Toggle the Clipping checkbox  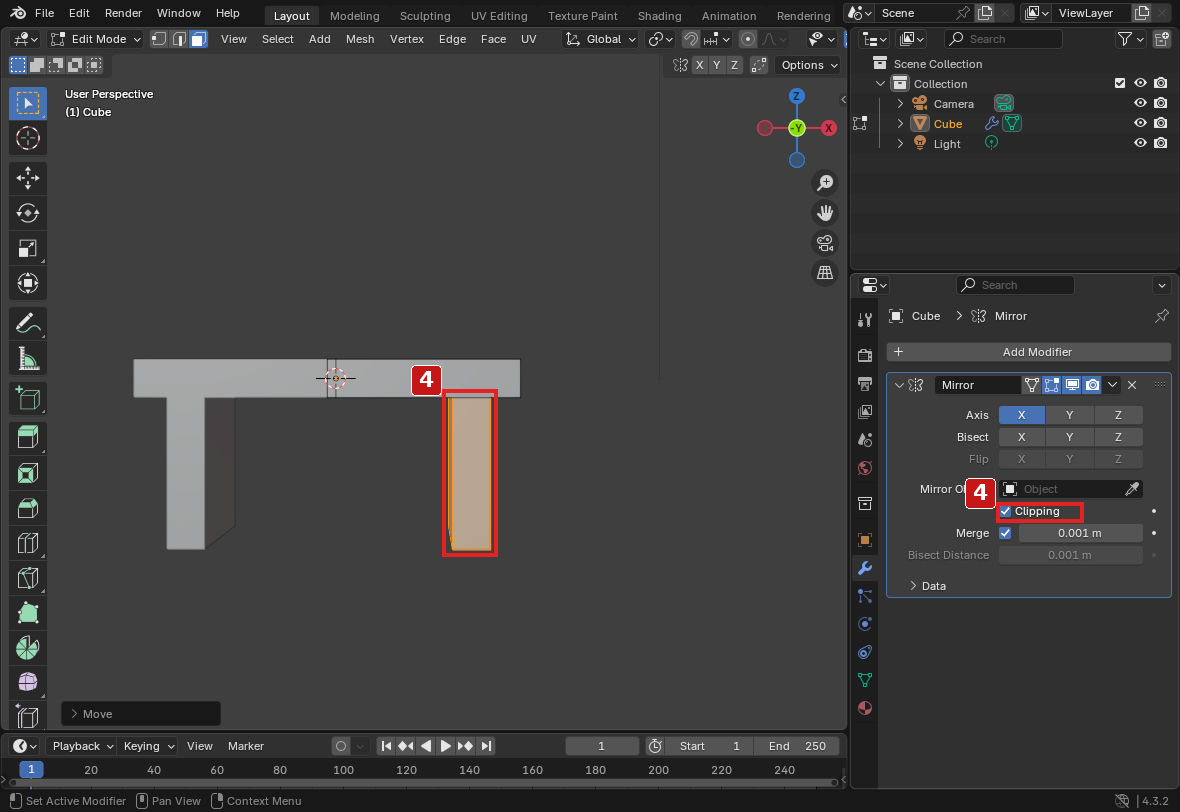[x=1005, y=511]
